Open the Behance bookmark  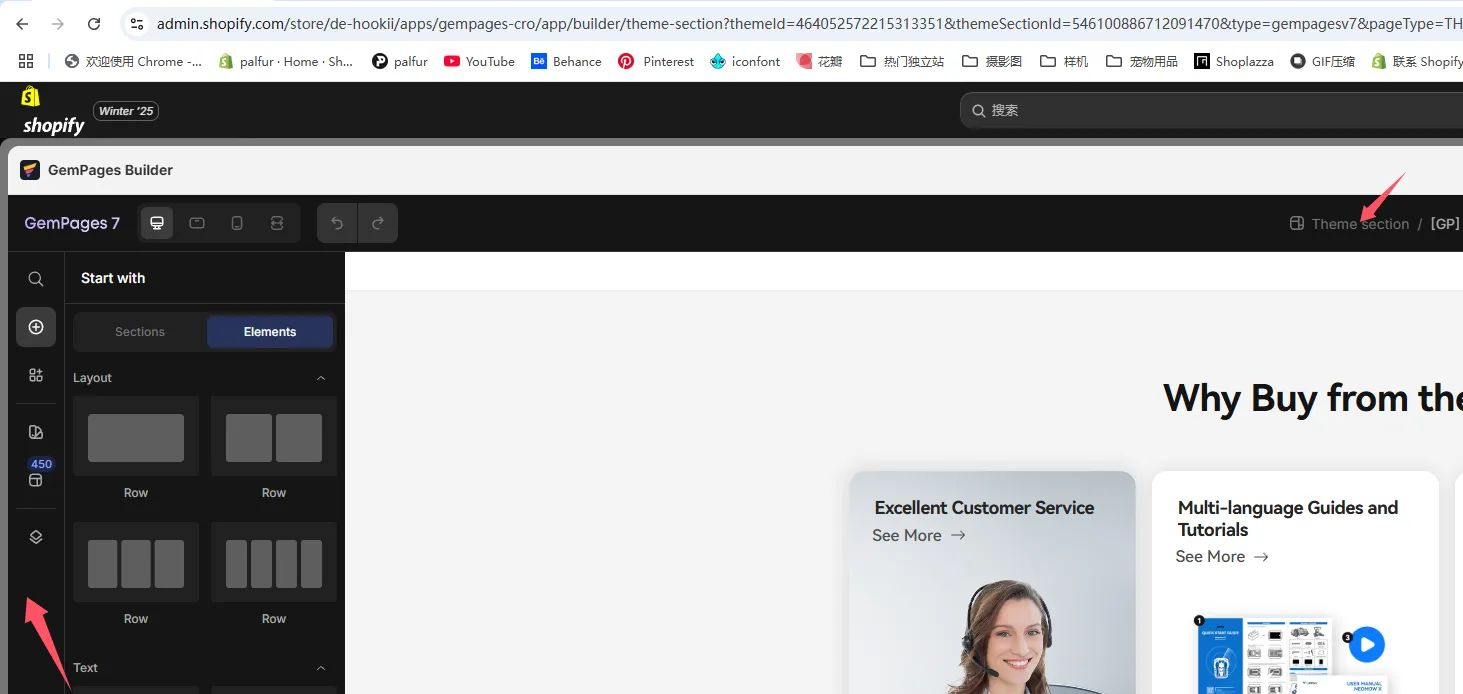point(566,61)
